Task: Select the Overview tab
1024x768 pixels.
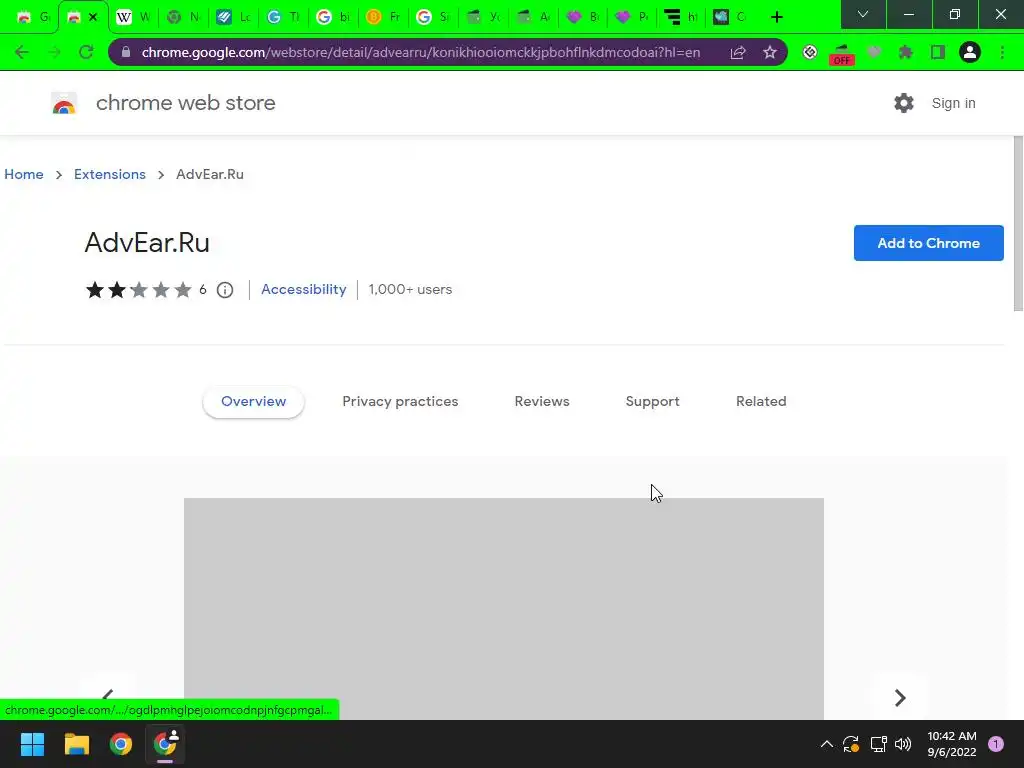Action: click(253, 402)
